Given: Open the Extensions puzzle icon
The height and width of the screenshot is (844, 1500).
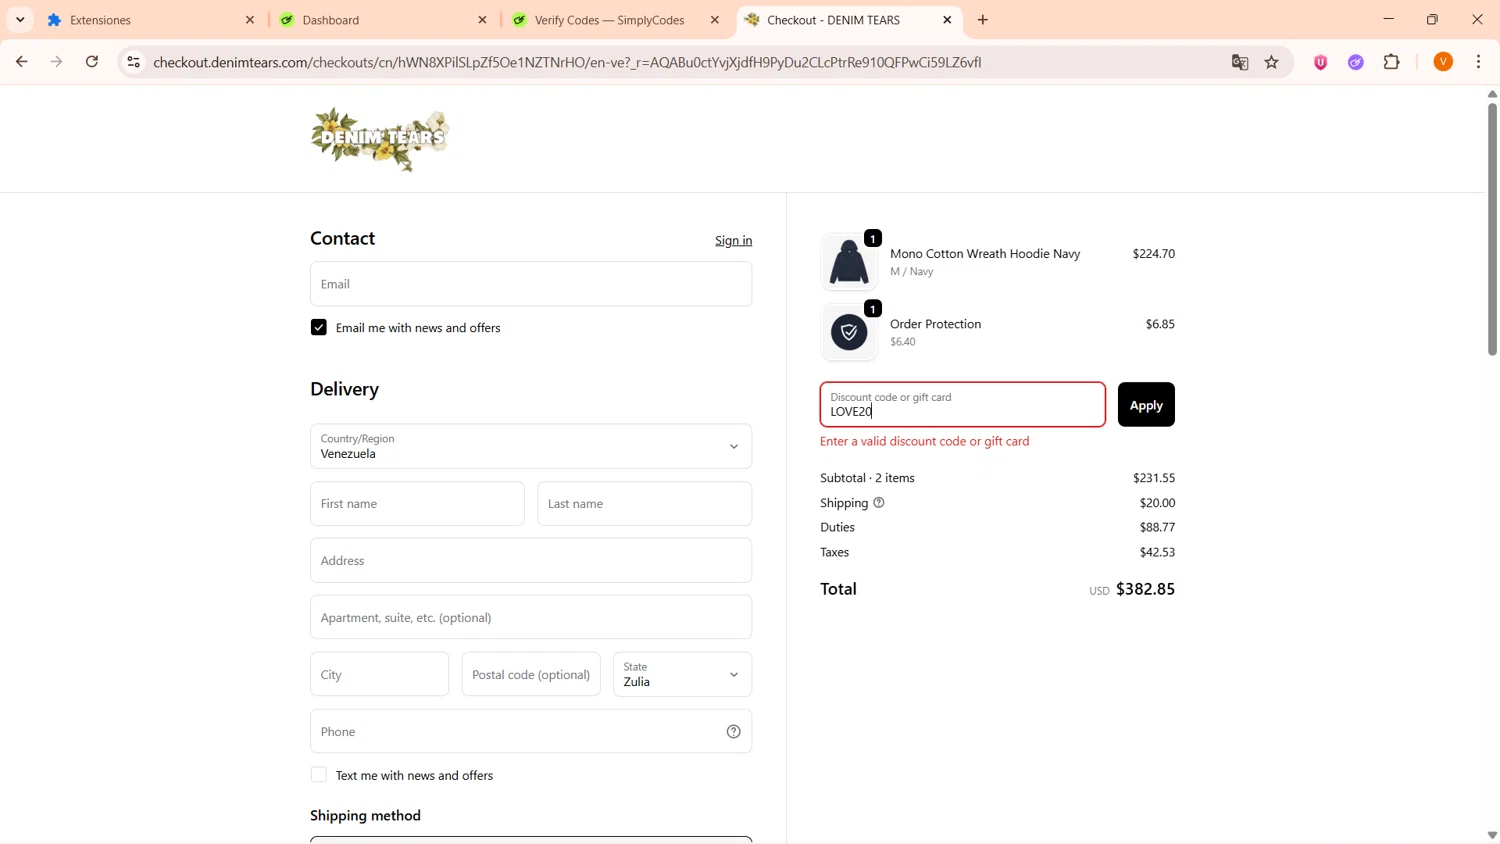Looking at the screenshot, I should (1392, 62).
